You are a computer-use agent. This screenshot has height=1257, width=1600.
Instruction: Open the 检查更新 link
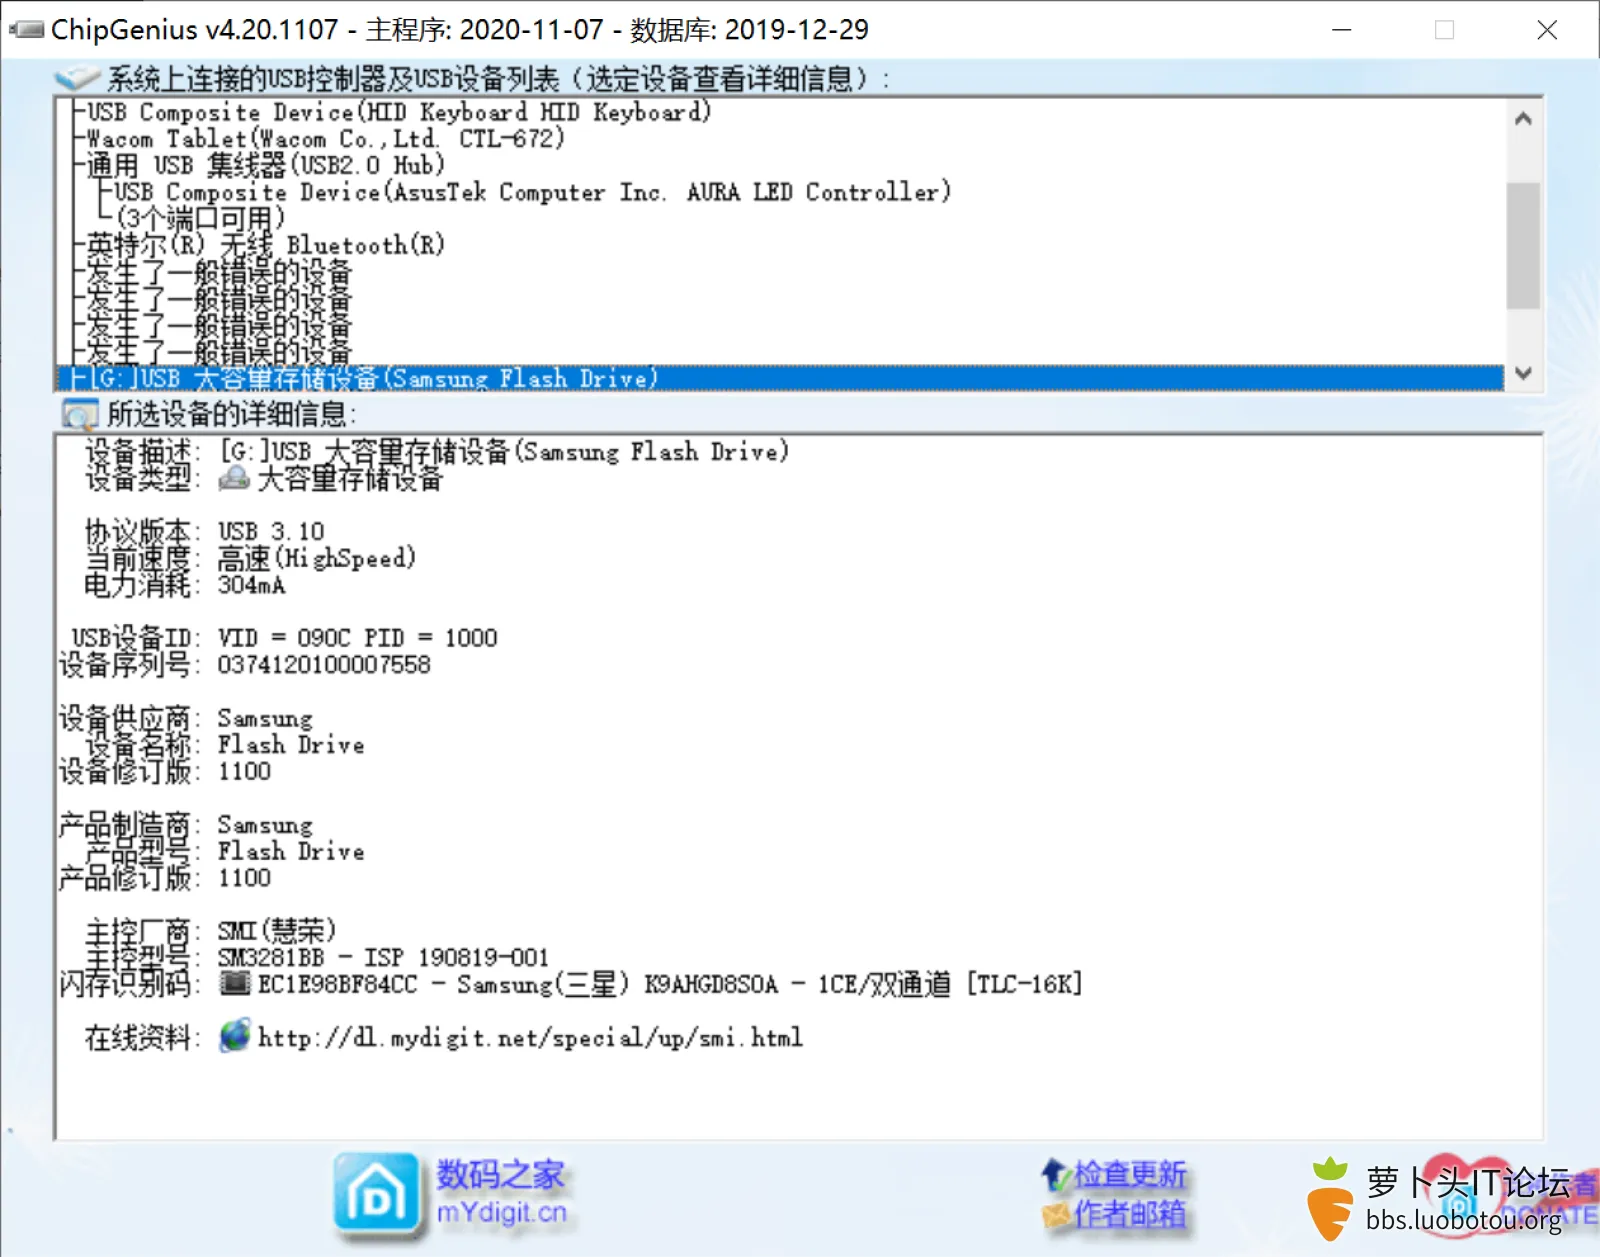(x=1130, y=1174)
